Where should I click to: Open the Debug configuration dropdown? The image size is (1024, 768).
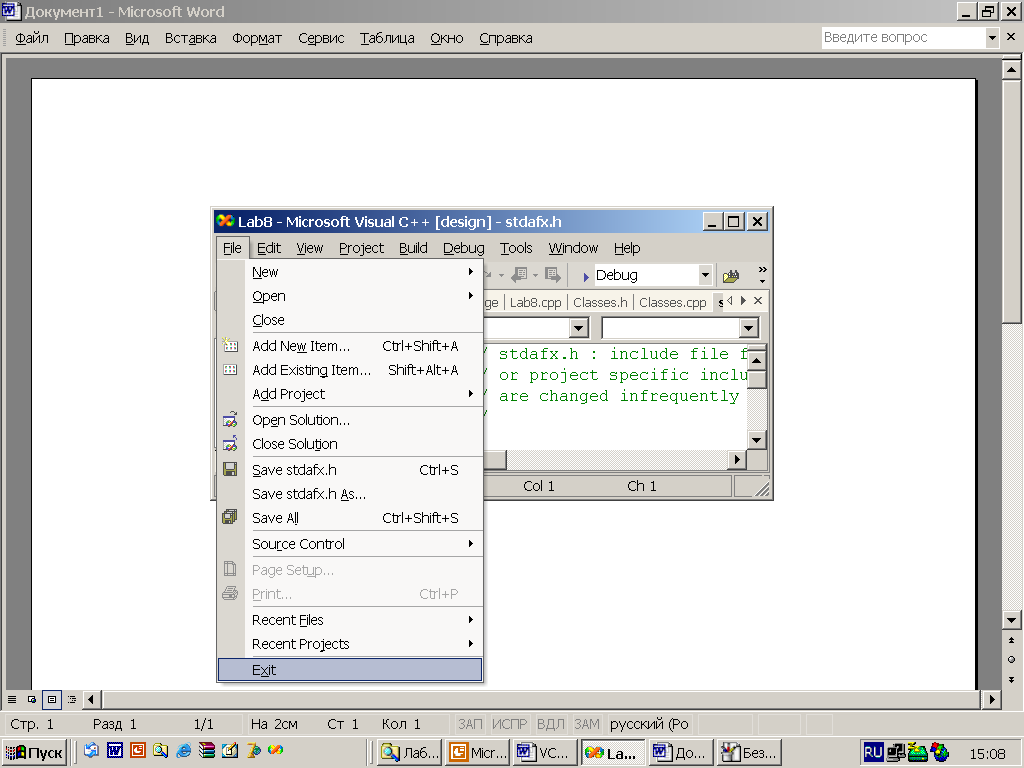pyautogui.click(x=705, y=275)
